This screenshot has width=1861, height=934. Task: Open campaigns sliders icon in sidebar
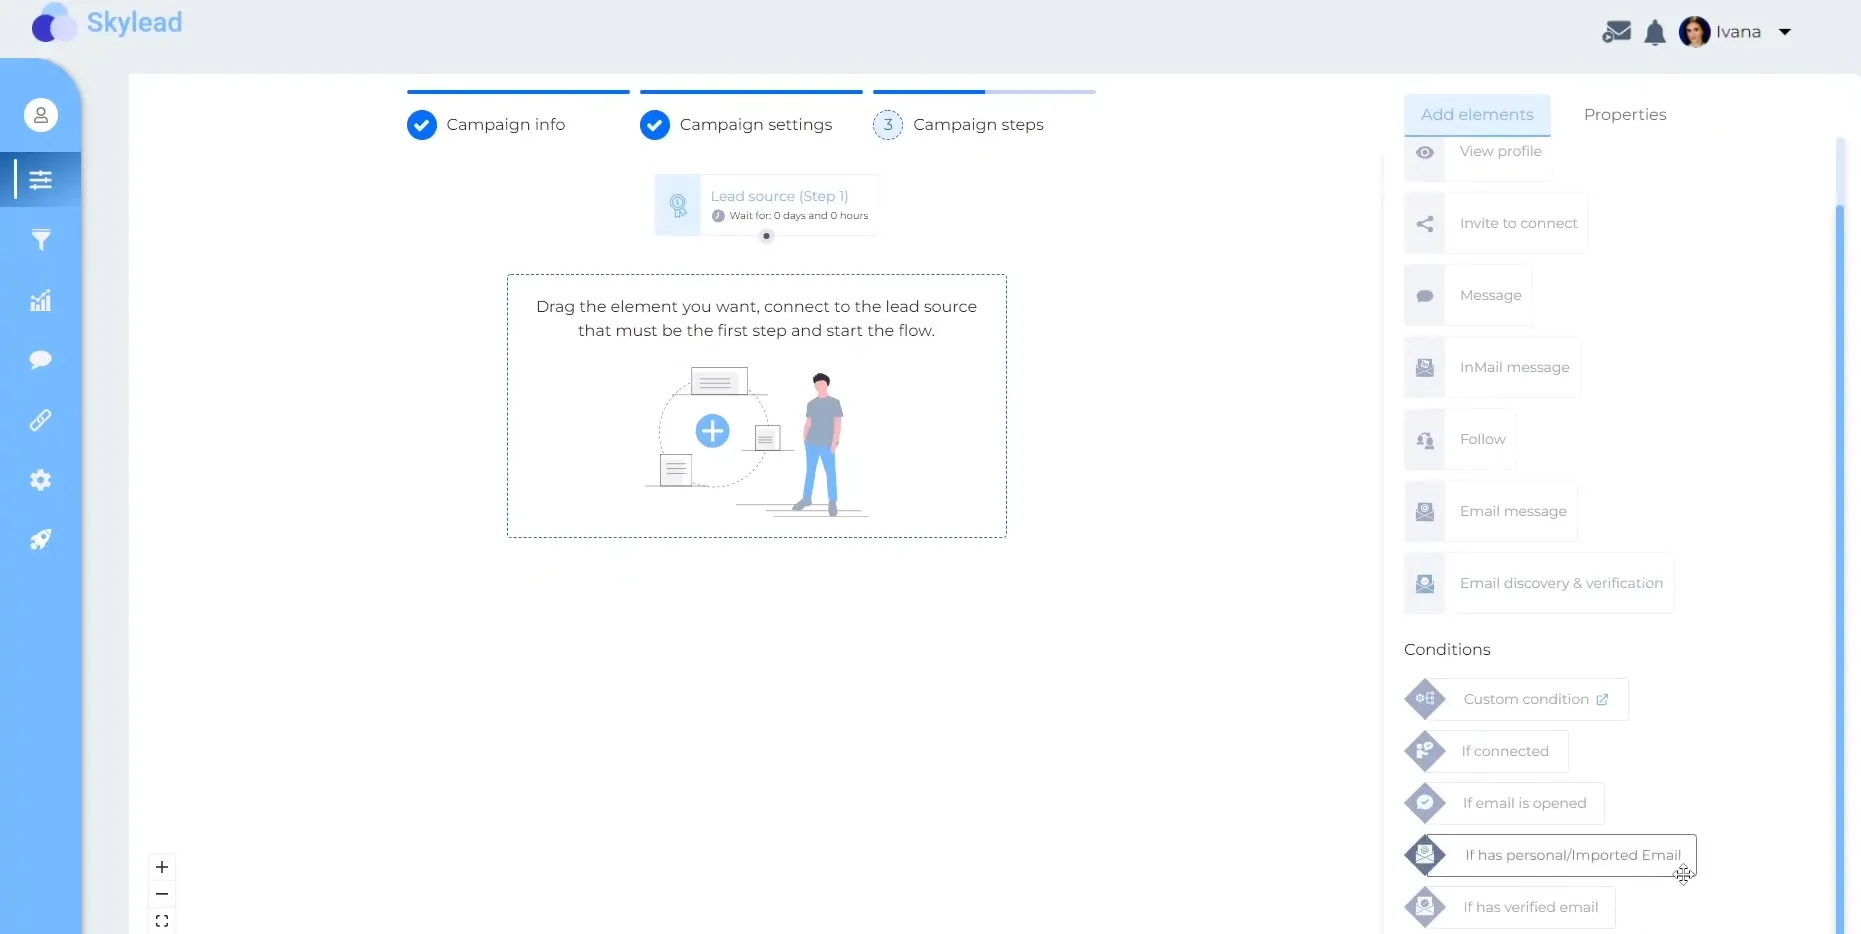pos(41,180)
